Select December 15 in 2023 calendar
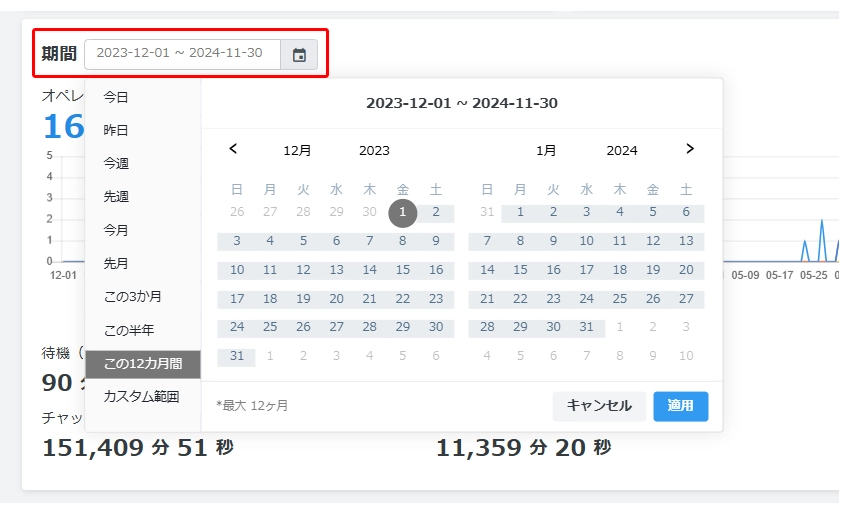The image size is (852, 507). 403,270
